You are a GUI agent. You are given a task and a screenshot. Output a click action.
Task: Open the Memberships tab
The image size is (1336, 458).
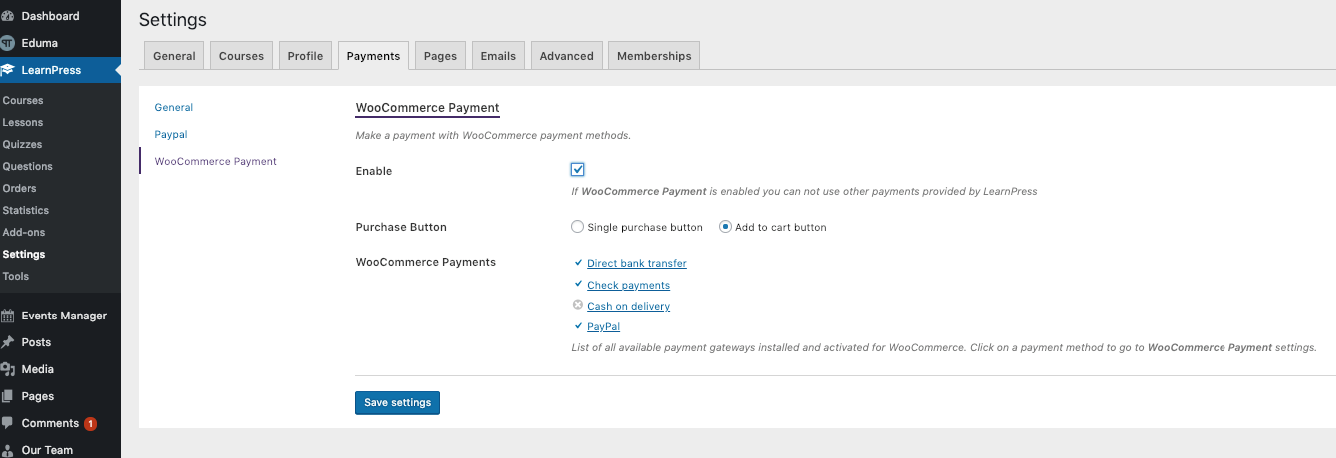click(x=654, y=56)
